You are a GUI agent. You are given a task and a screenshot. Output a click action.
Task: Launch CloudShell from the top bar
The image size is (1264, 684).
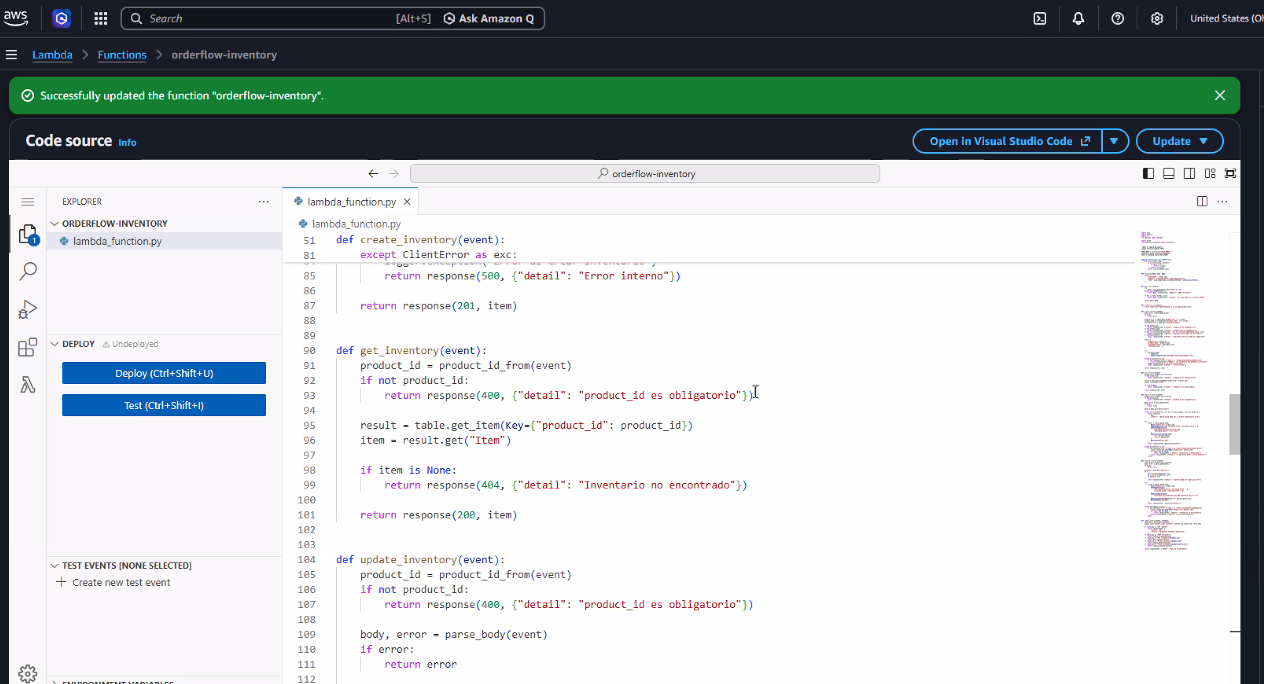pyautogui.click(x=1040, y=18)
